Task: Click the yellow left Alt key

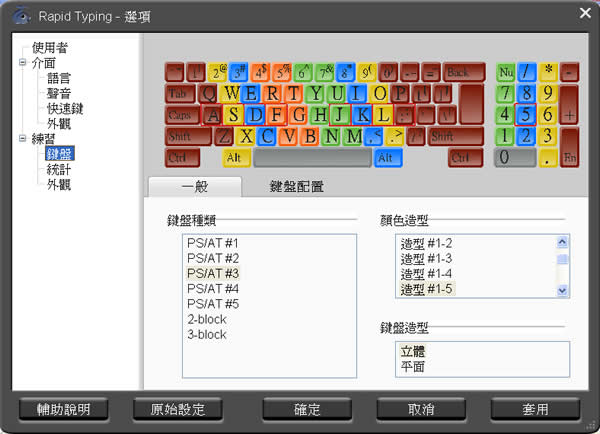Action: click(236, 158)
